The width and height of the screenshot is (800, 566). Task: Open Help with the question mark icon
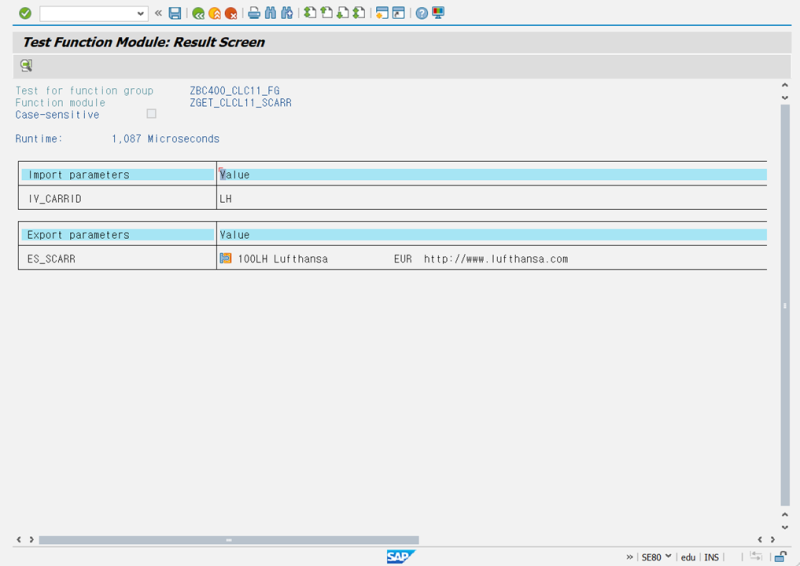pos(421,13)
